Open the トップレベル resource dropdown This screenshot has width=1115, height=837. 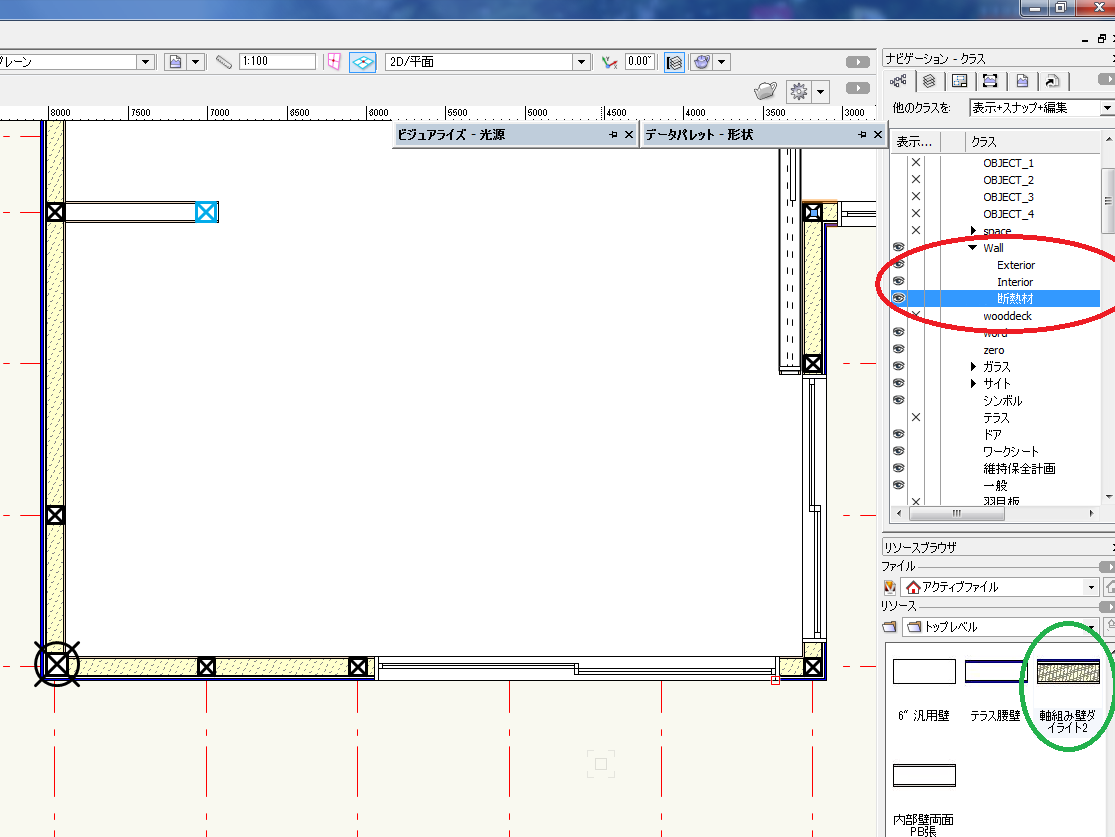1092,627
